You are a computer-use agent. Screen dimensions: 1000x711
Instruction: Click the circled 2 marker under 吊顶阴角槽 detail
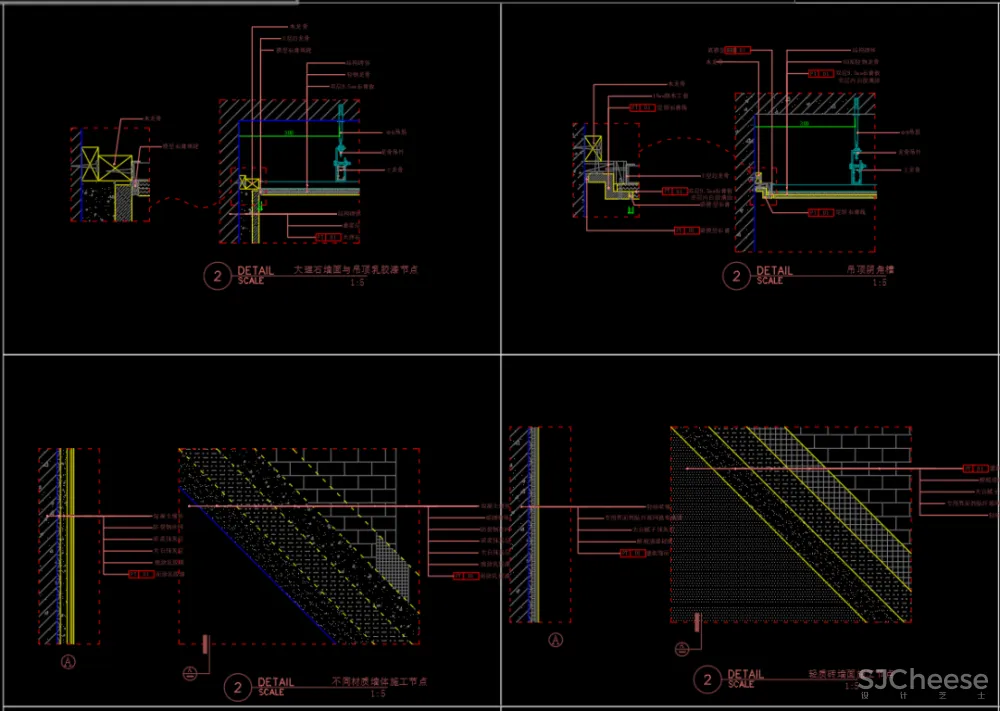click(737, 276)
